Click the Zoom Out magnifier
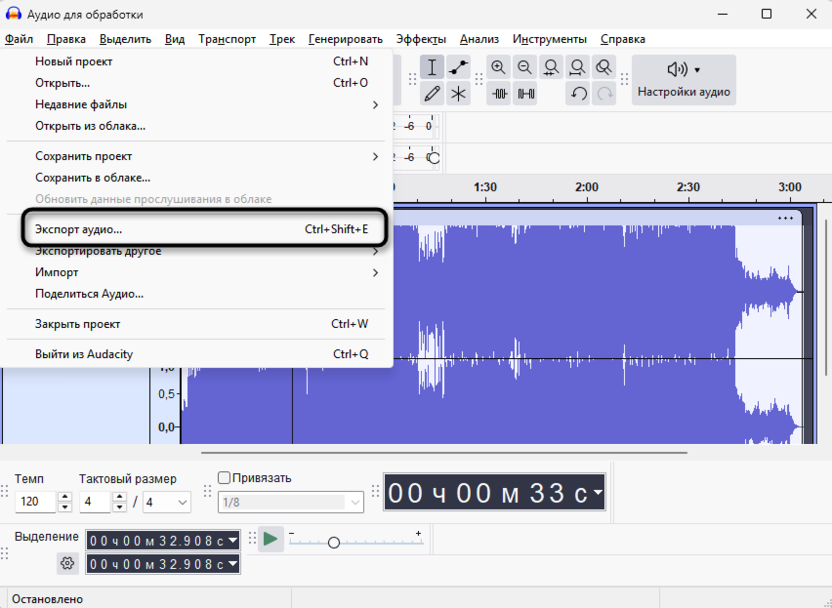Image resolution: width=832 pixels, height=608 pixels. [525, 66]
